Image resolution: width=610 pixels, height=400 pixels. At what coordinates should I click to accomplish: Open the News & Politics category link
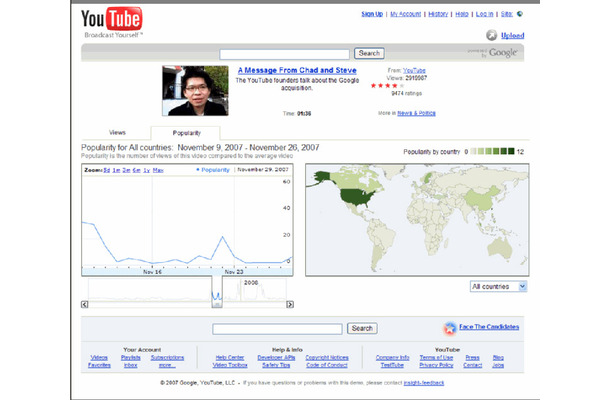point(416,113)
